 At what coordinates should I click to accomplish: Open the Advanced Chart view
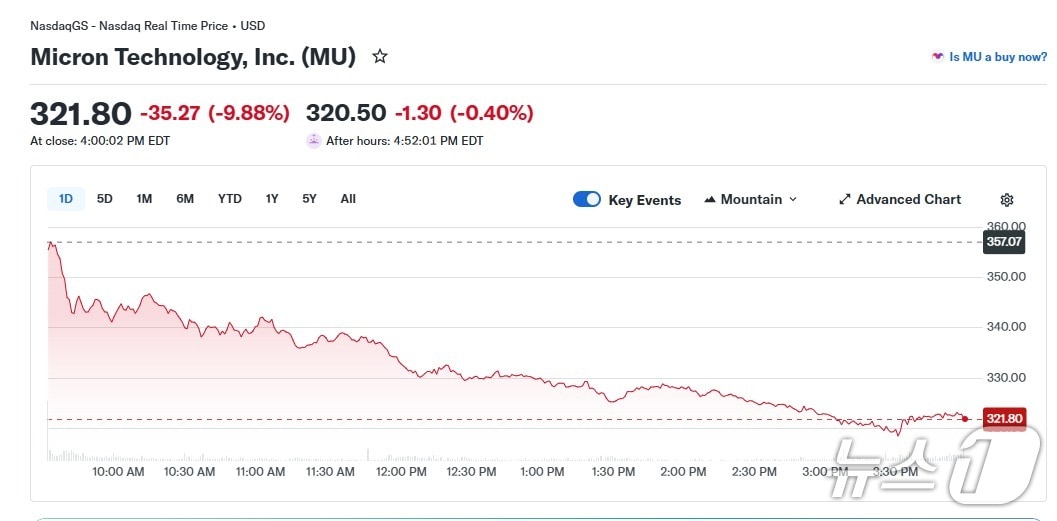coord(908,200)
